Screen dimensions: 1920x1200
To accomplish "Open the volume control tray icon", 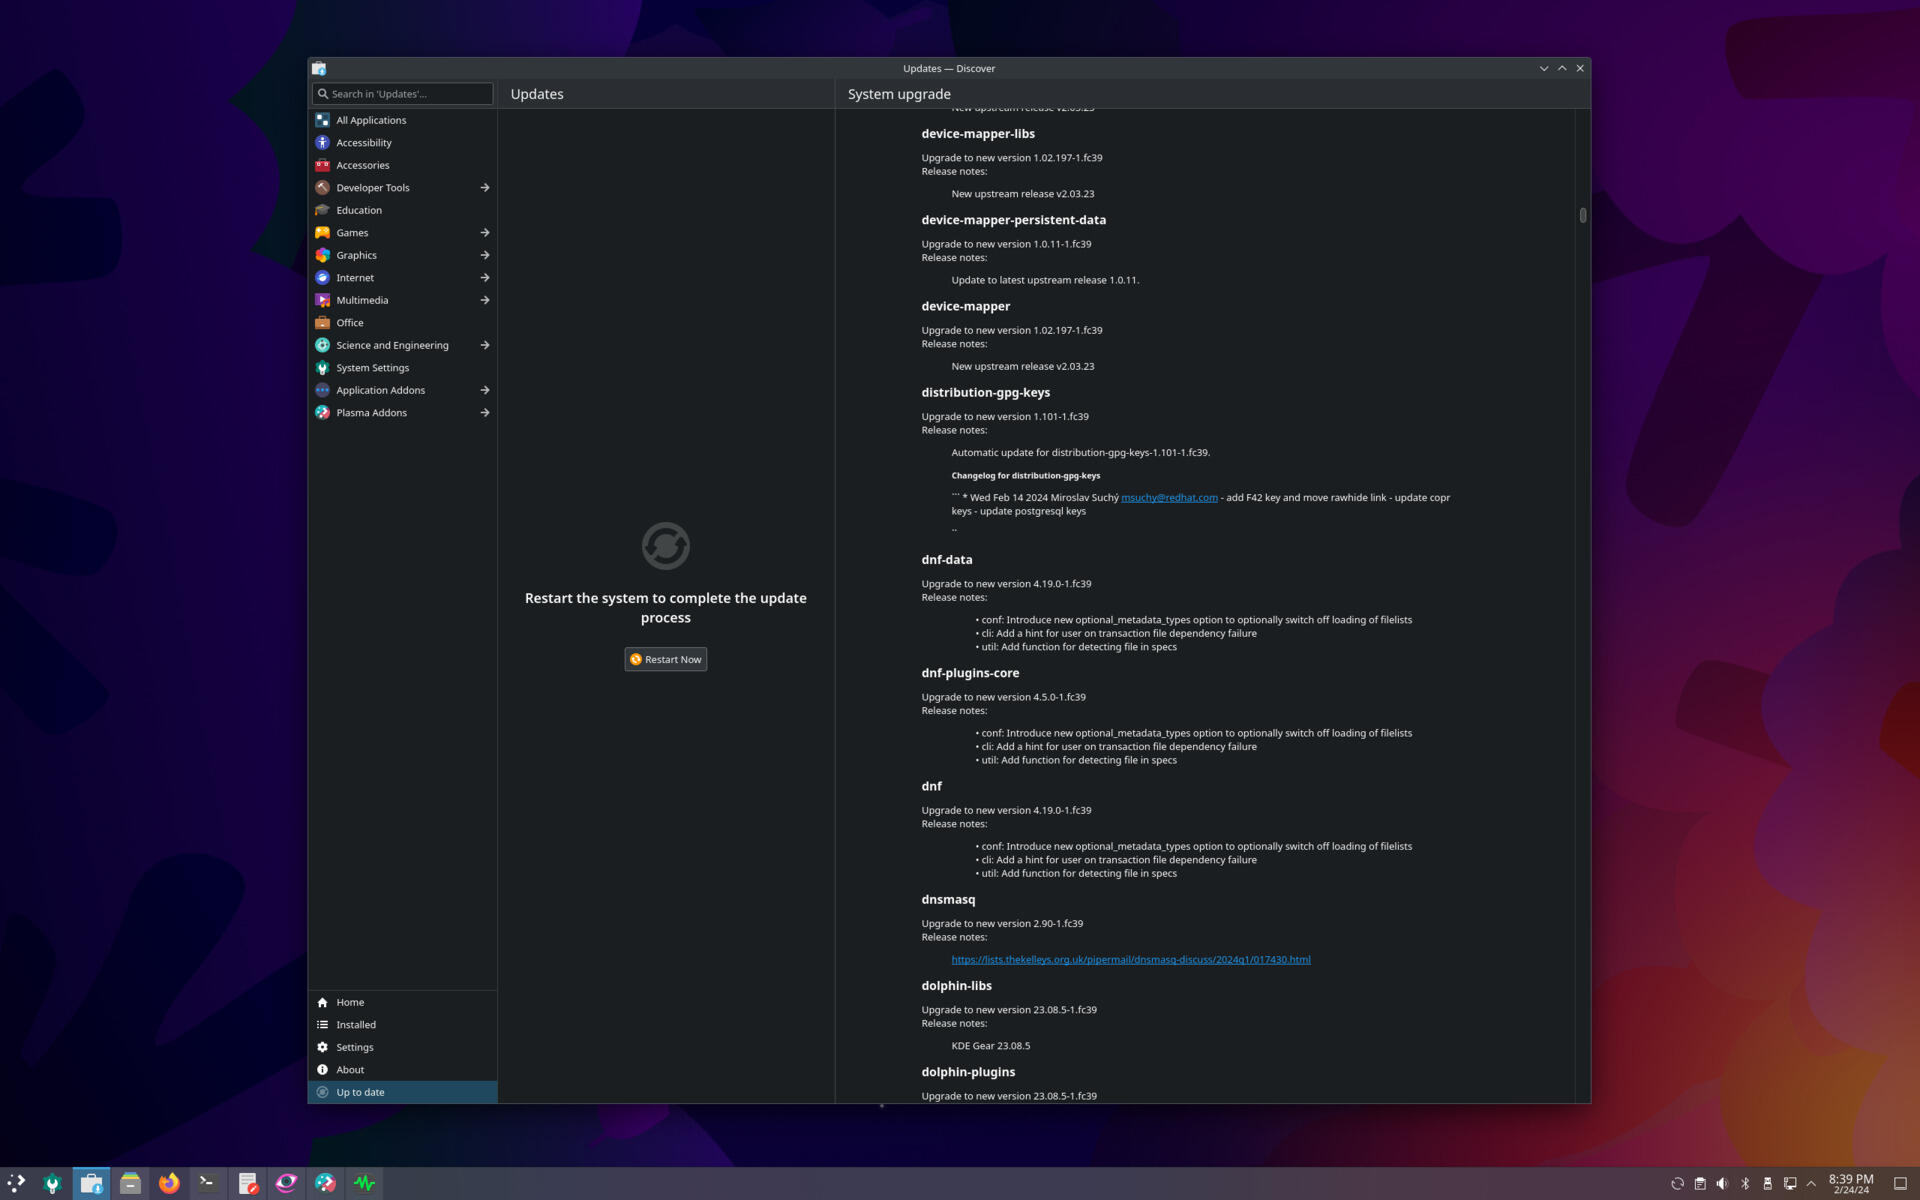I will click(1722, 1184).
